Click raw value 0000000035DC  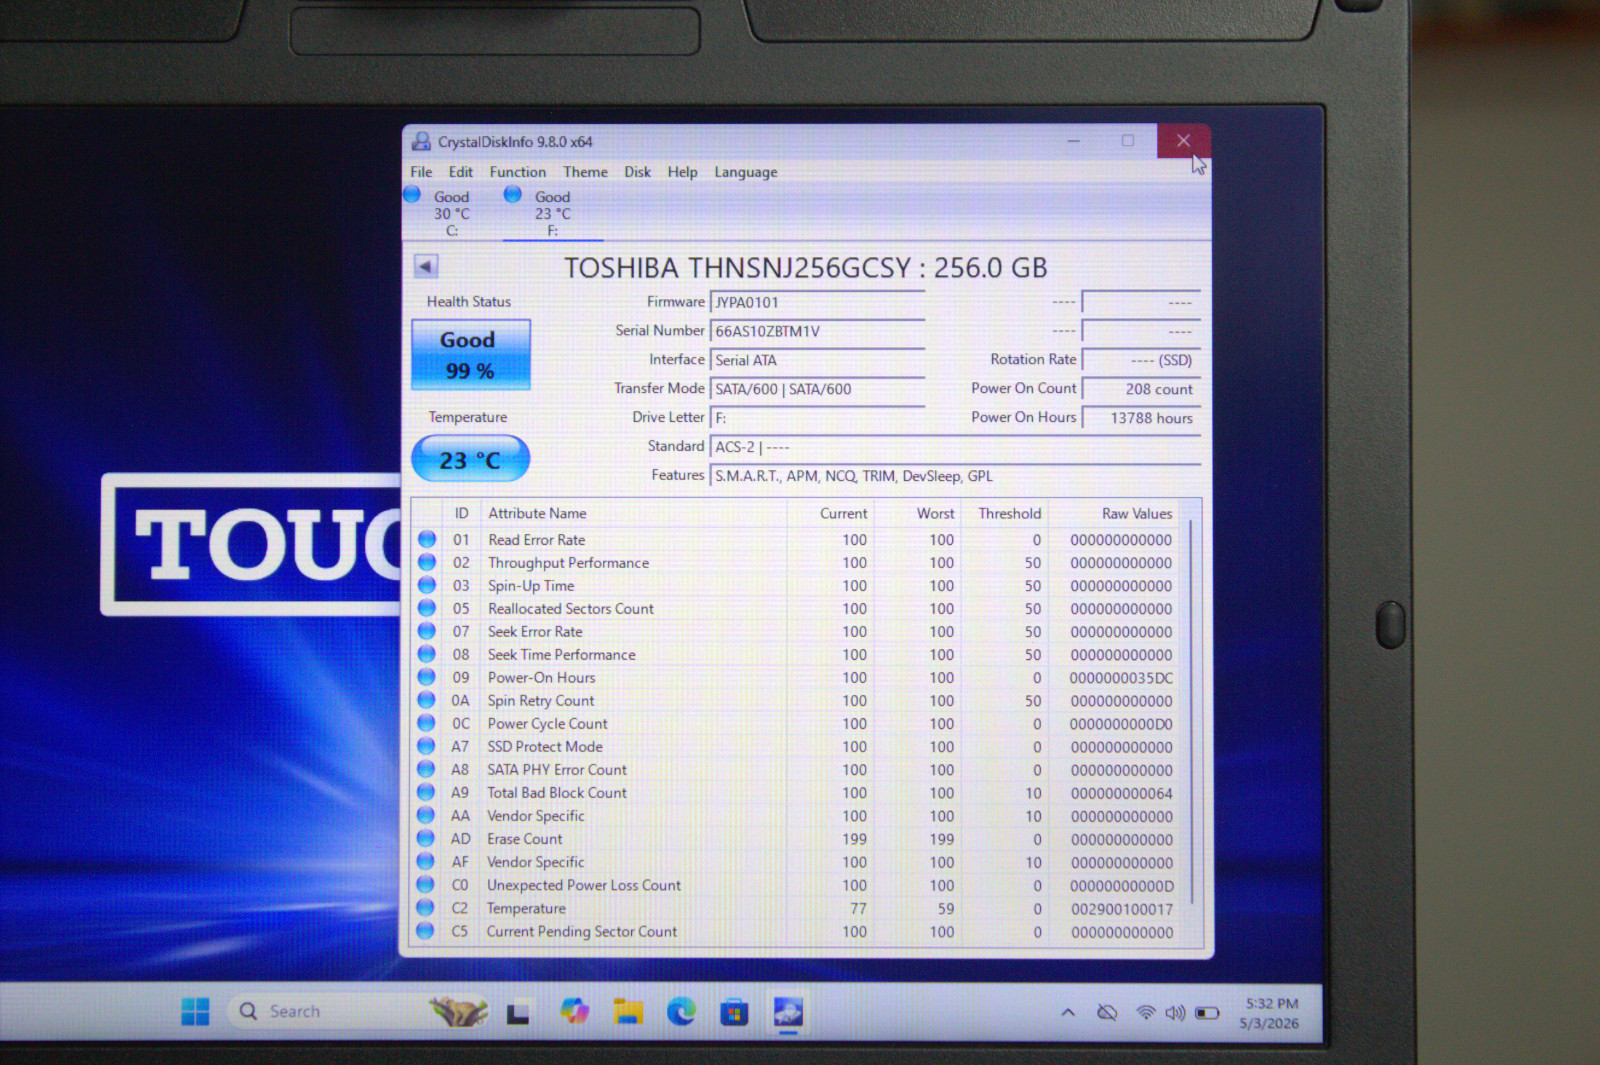click(x=1121, y=678)
